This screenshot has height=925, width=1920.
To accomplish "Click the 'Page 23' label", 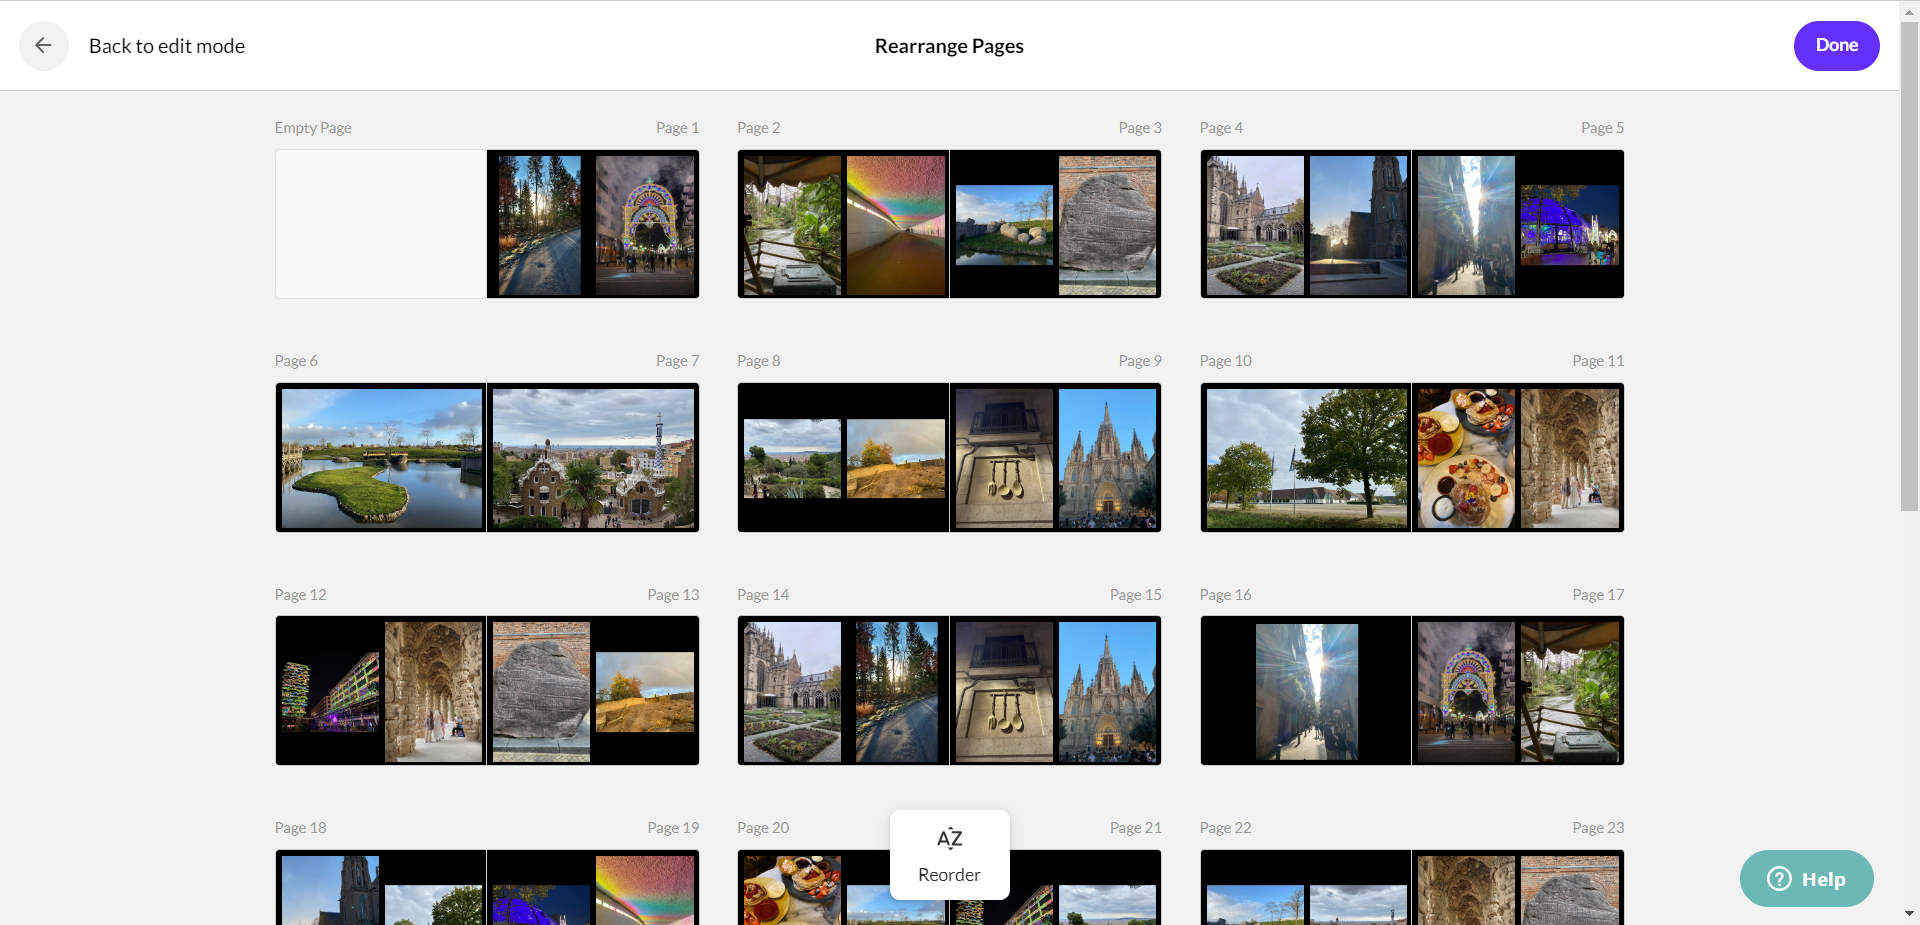I will click(1598, 828).
